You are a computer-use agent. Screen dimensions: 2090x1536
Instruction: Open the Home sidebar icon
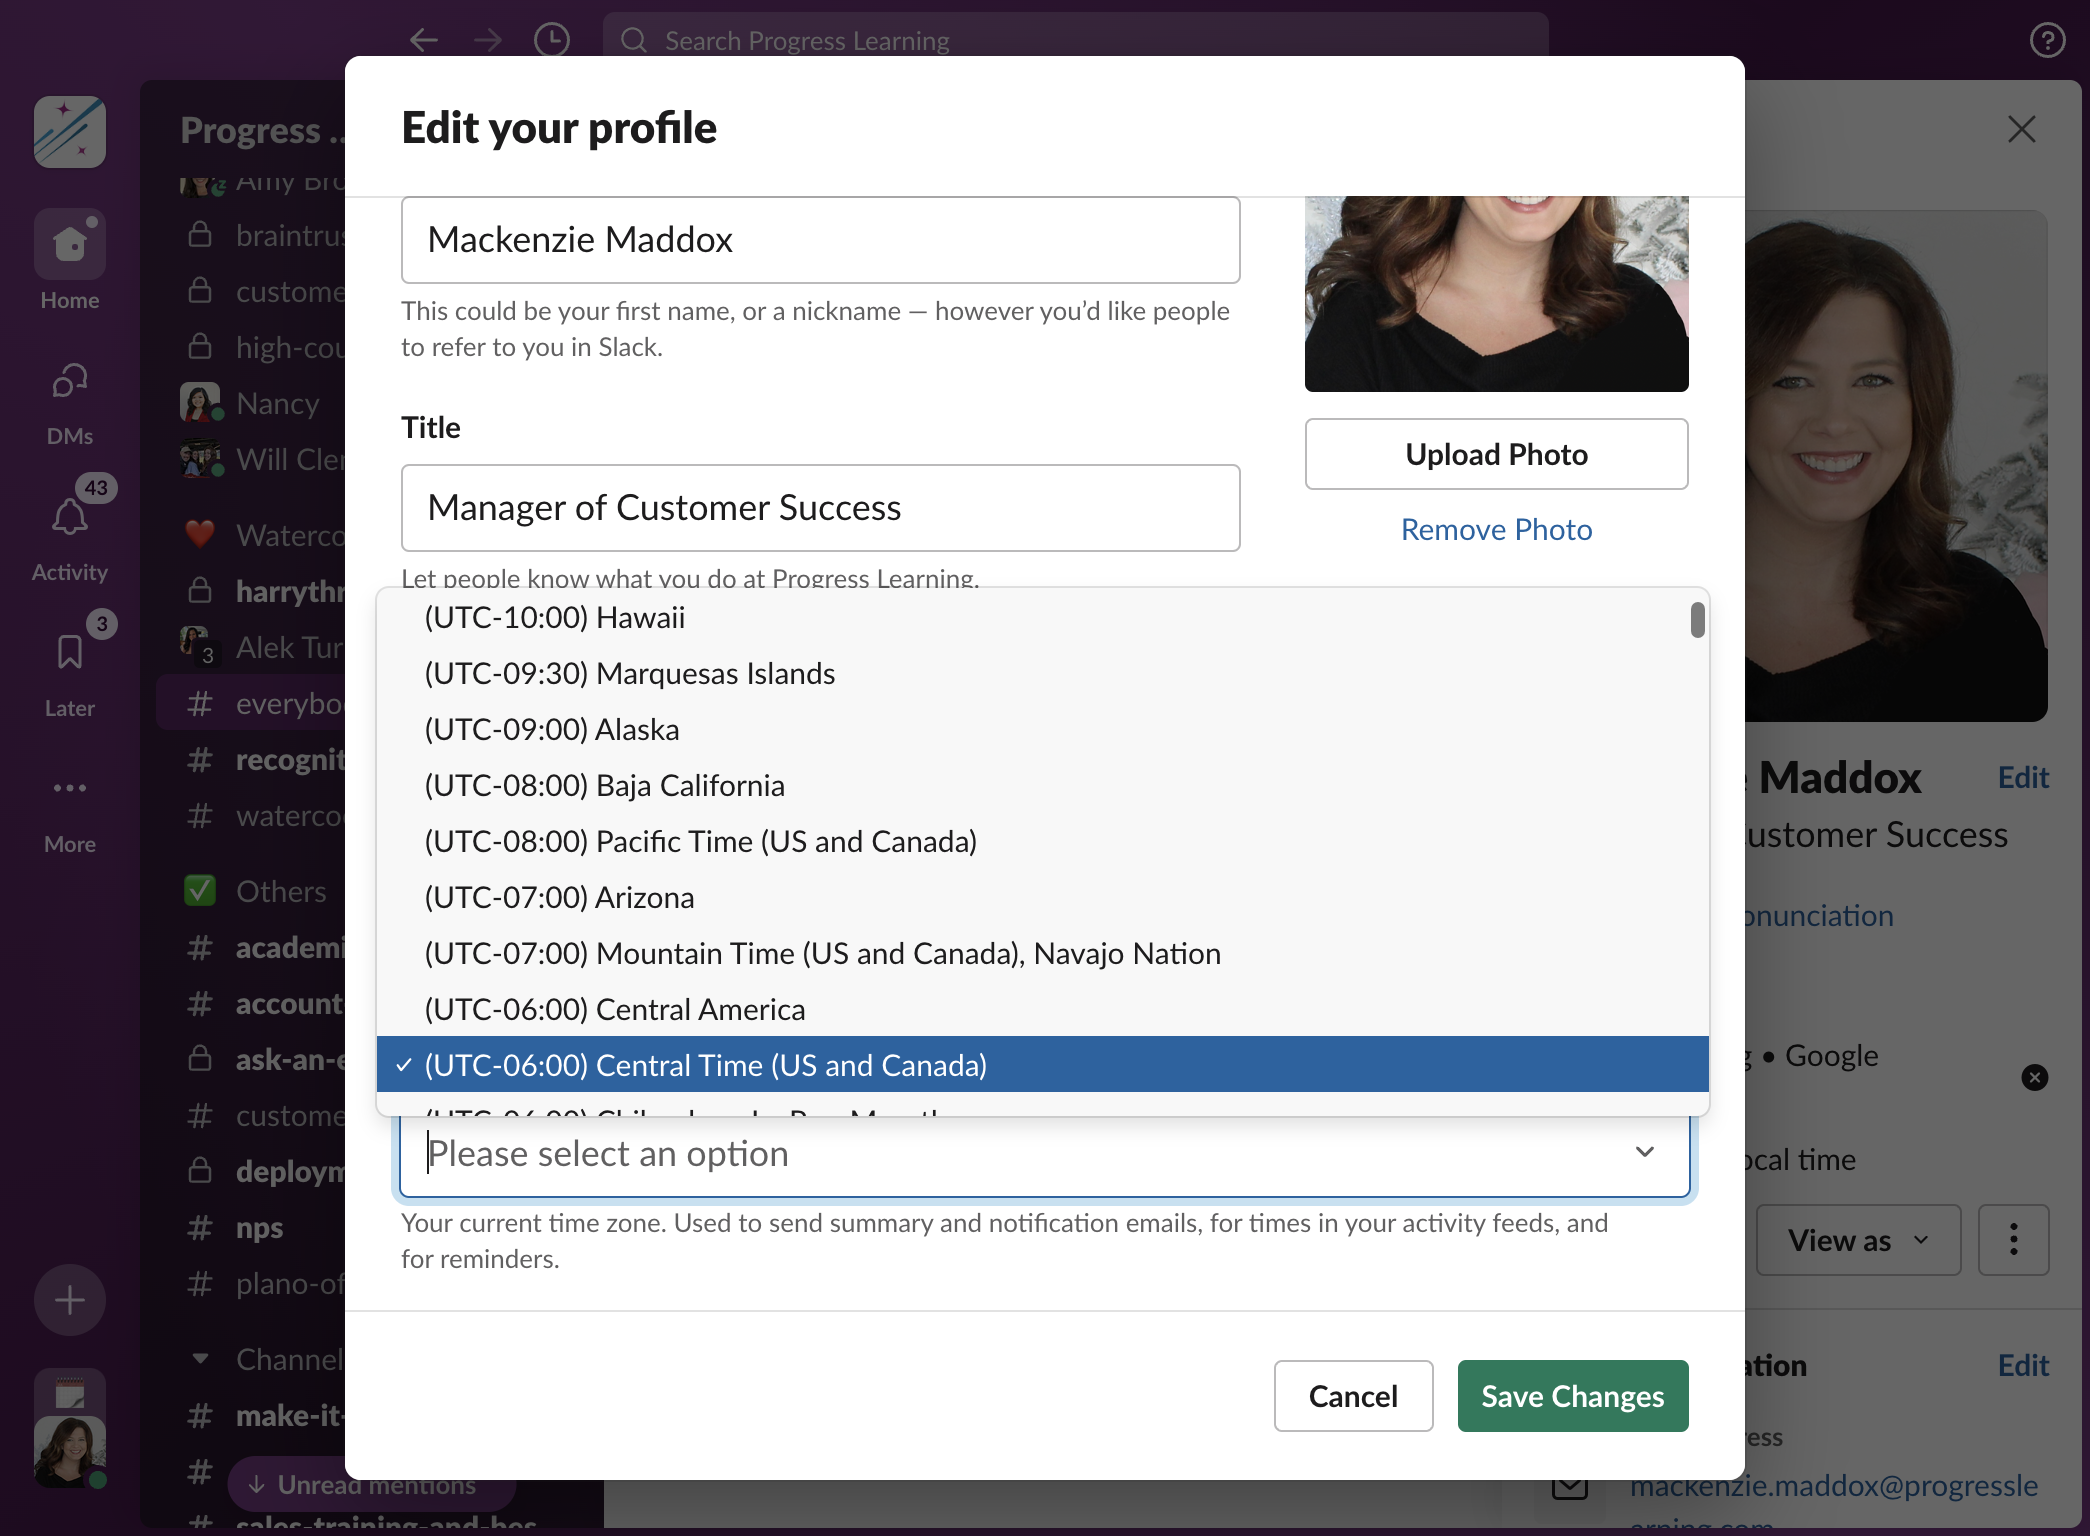coord(69,244)
